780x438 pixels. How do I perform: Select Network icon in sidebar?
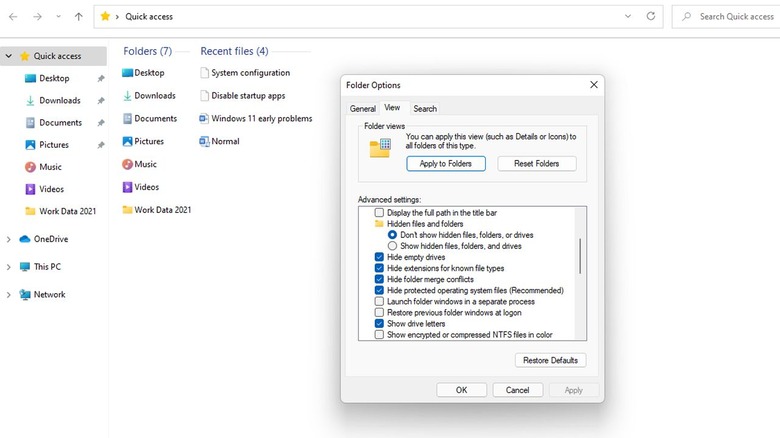24,295
